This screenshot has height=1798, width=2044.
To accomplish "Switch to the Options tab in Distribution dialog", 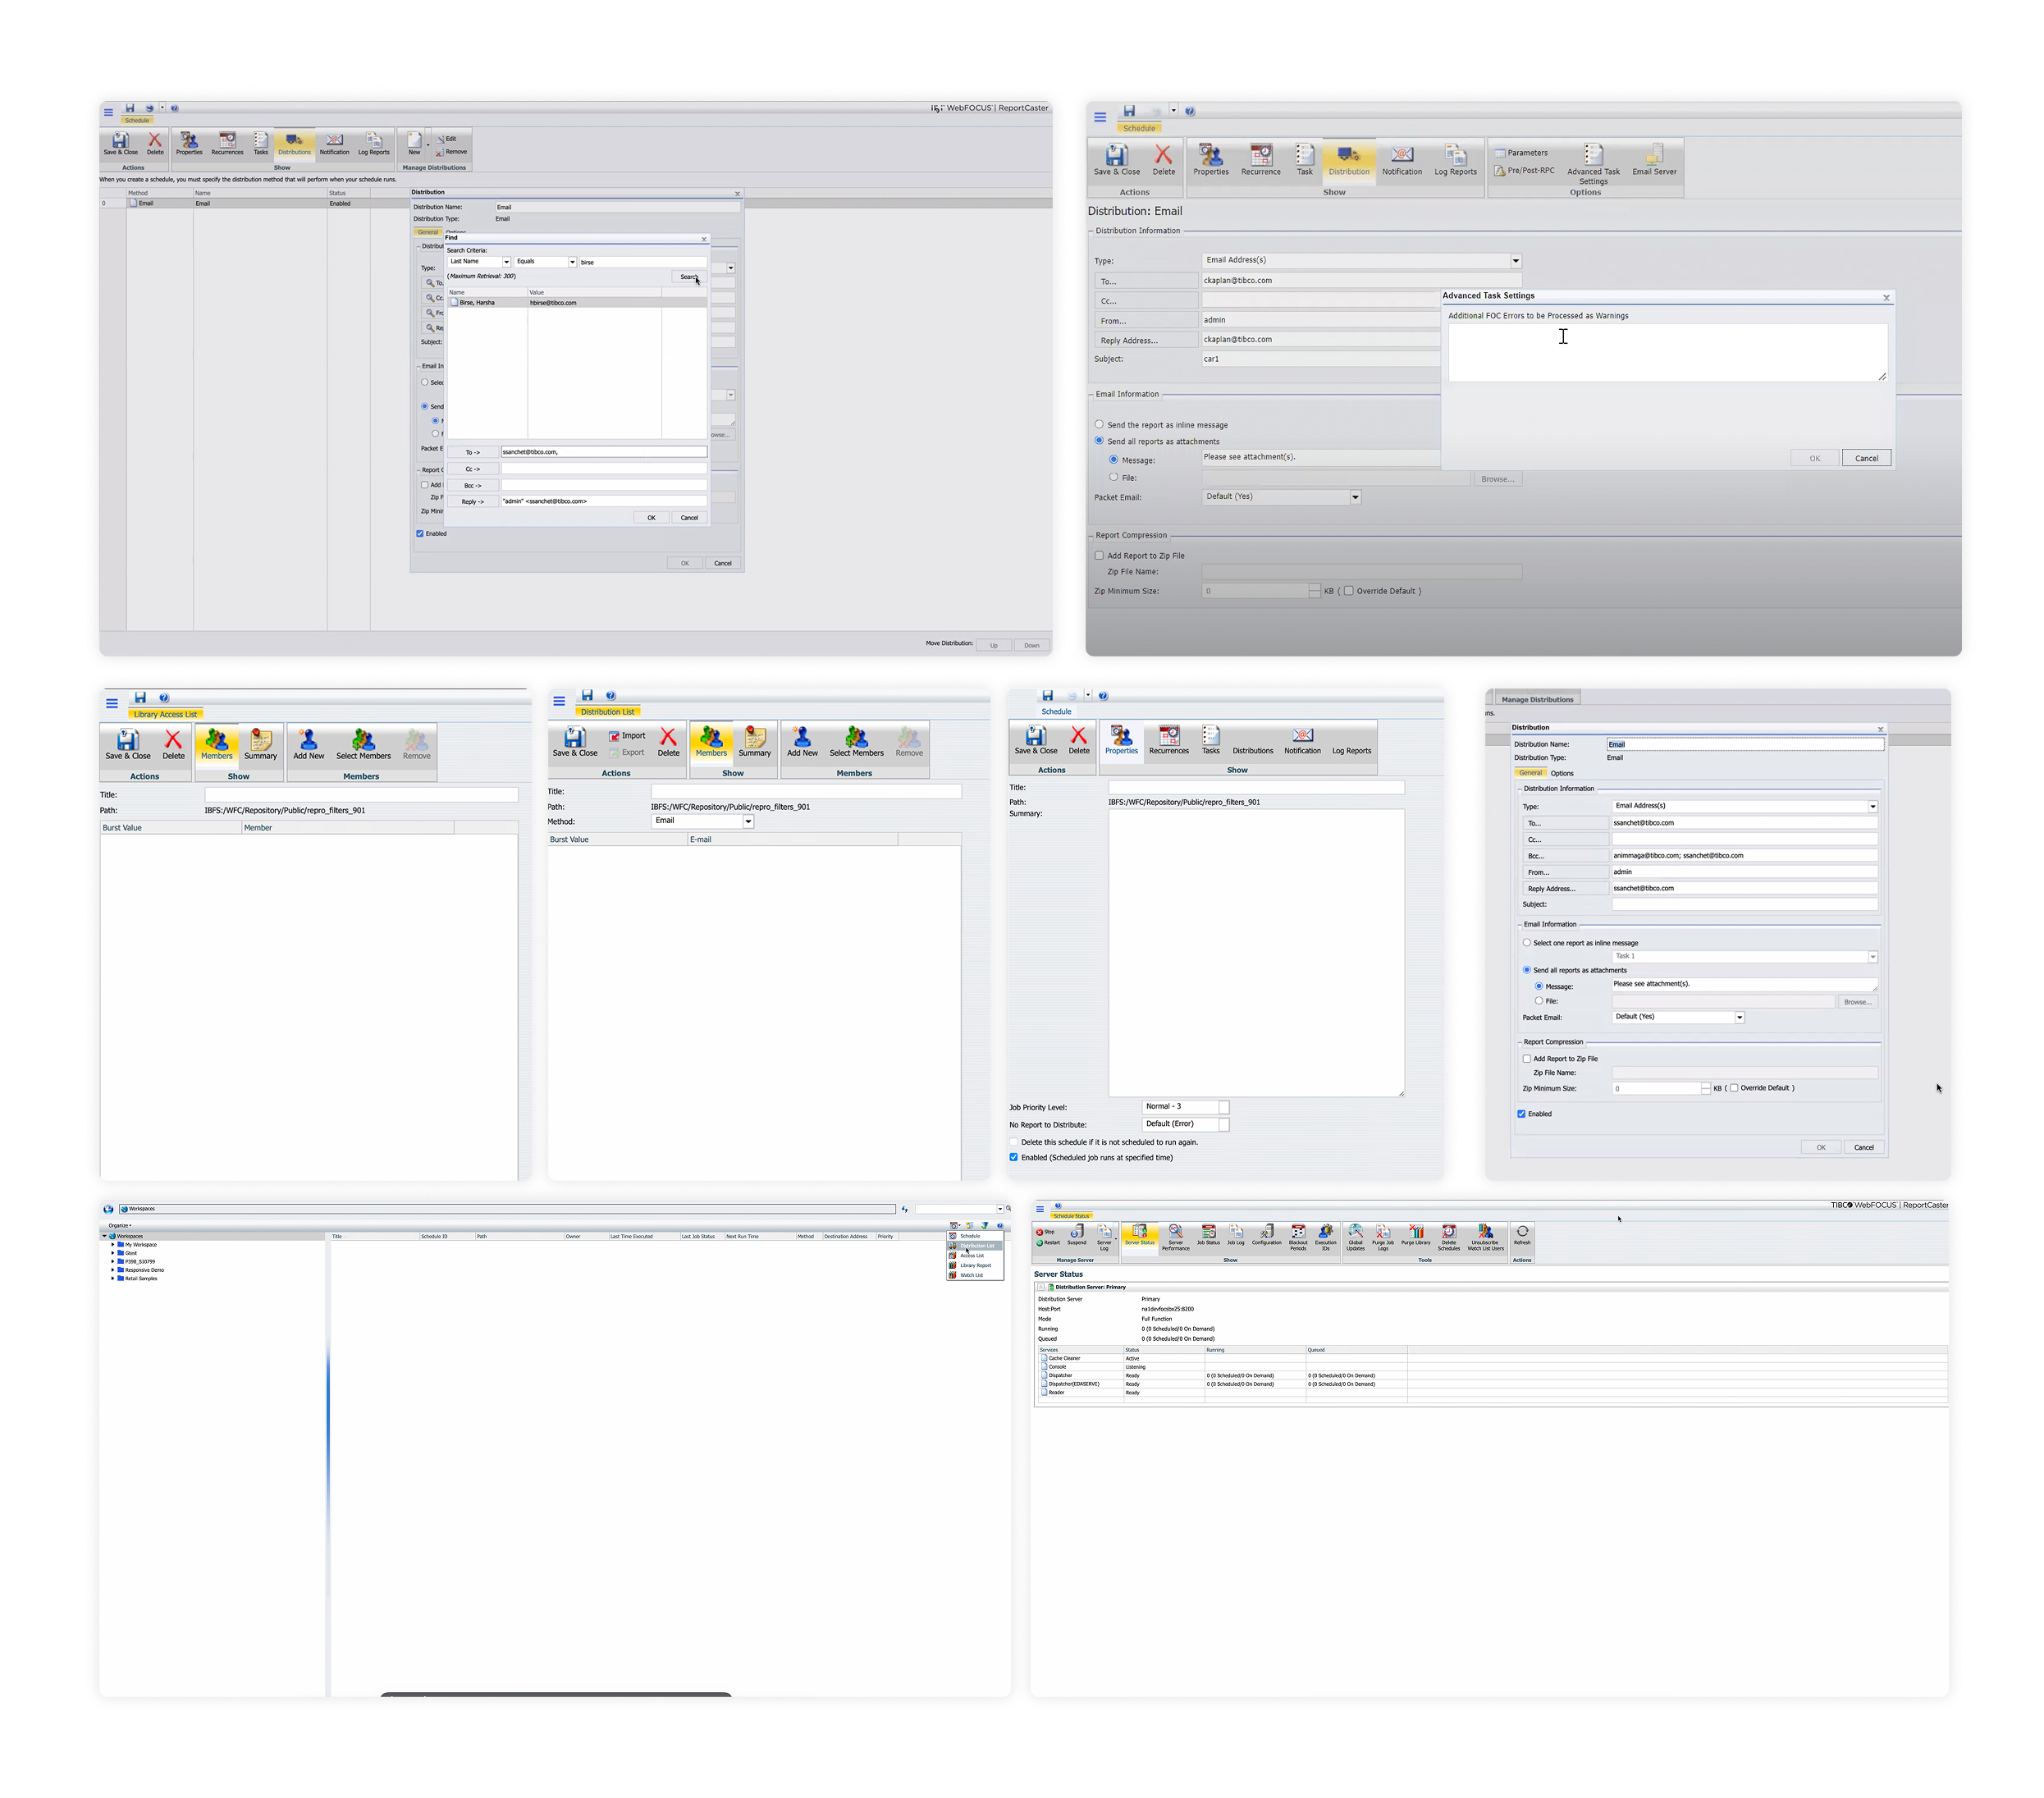I will (1561, 773).
